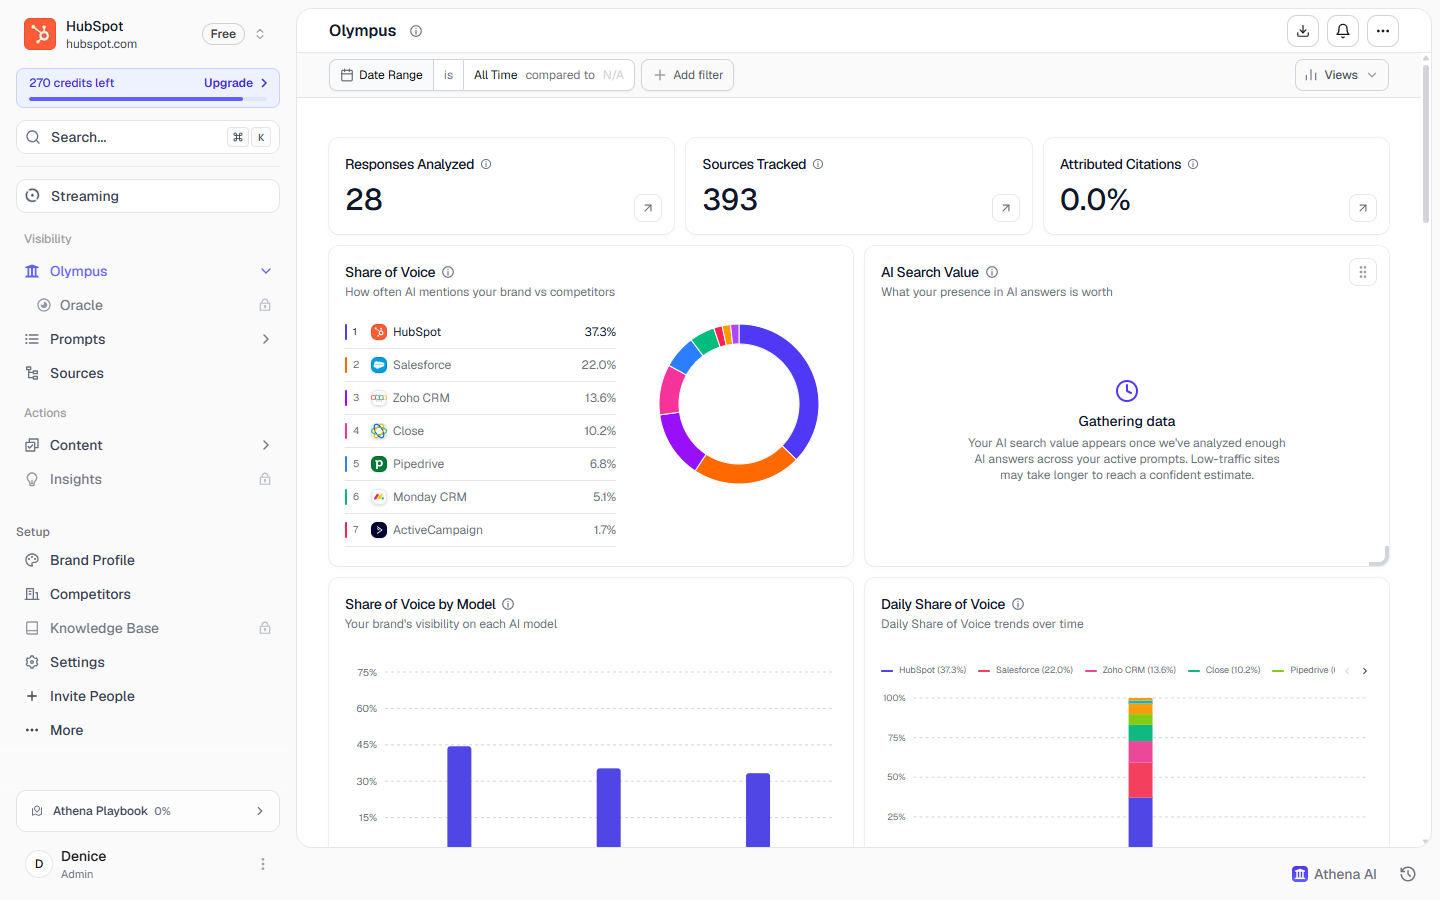Image resolution: width=1440 pixels, height=900 pixels.
Task: Expand the Athena Playbook panel
Action: pos(148,811)
